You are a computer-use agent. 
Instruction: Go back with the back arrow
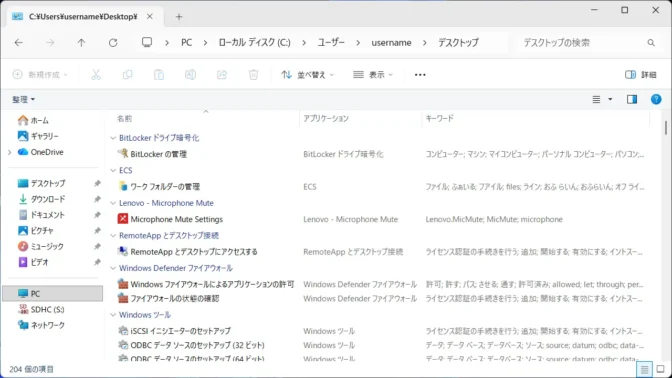18,42
